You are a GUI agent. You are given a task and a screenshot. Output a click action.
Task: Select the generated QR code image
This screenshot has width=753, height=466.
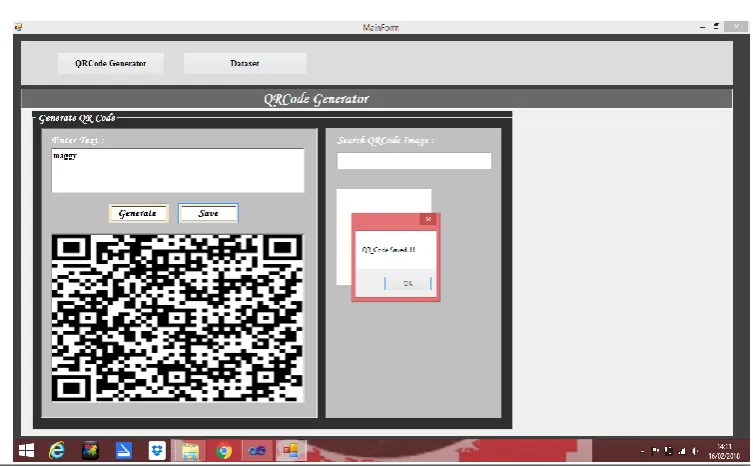(177, 318)
